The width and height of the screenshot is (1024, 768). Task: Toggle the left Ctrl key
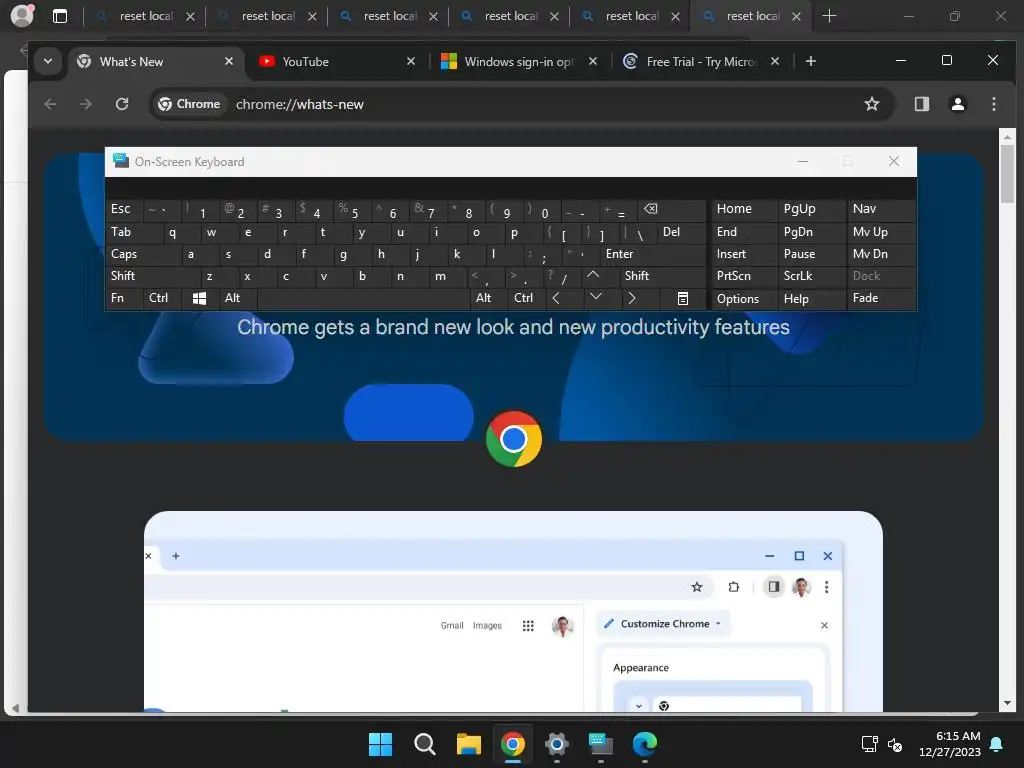pyautogui.click(x=161, y=298)
